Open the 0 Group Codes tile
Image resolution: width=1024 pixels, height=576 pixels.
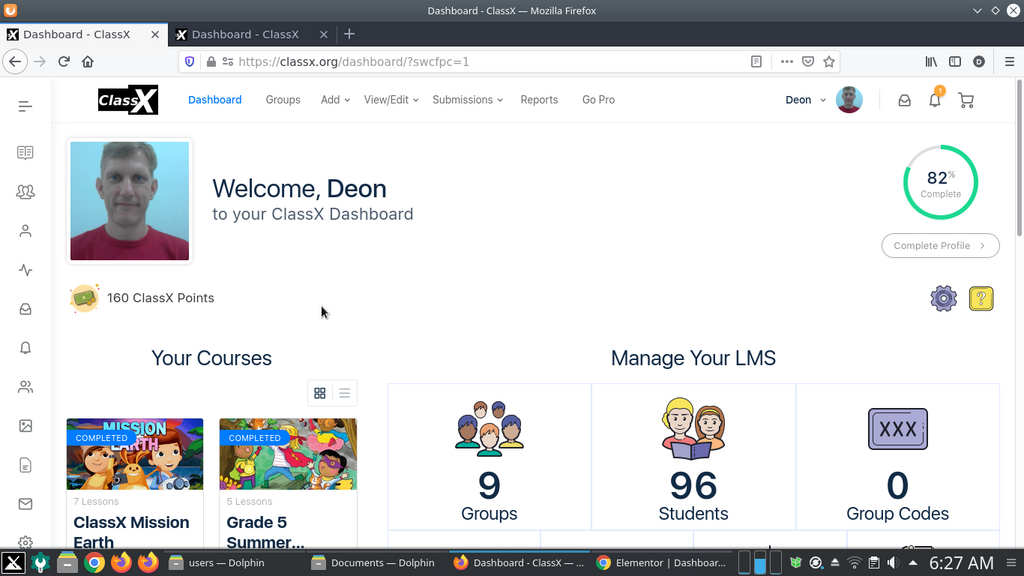[x=897, y=457]
